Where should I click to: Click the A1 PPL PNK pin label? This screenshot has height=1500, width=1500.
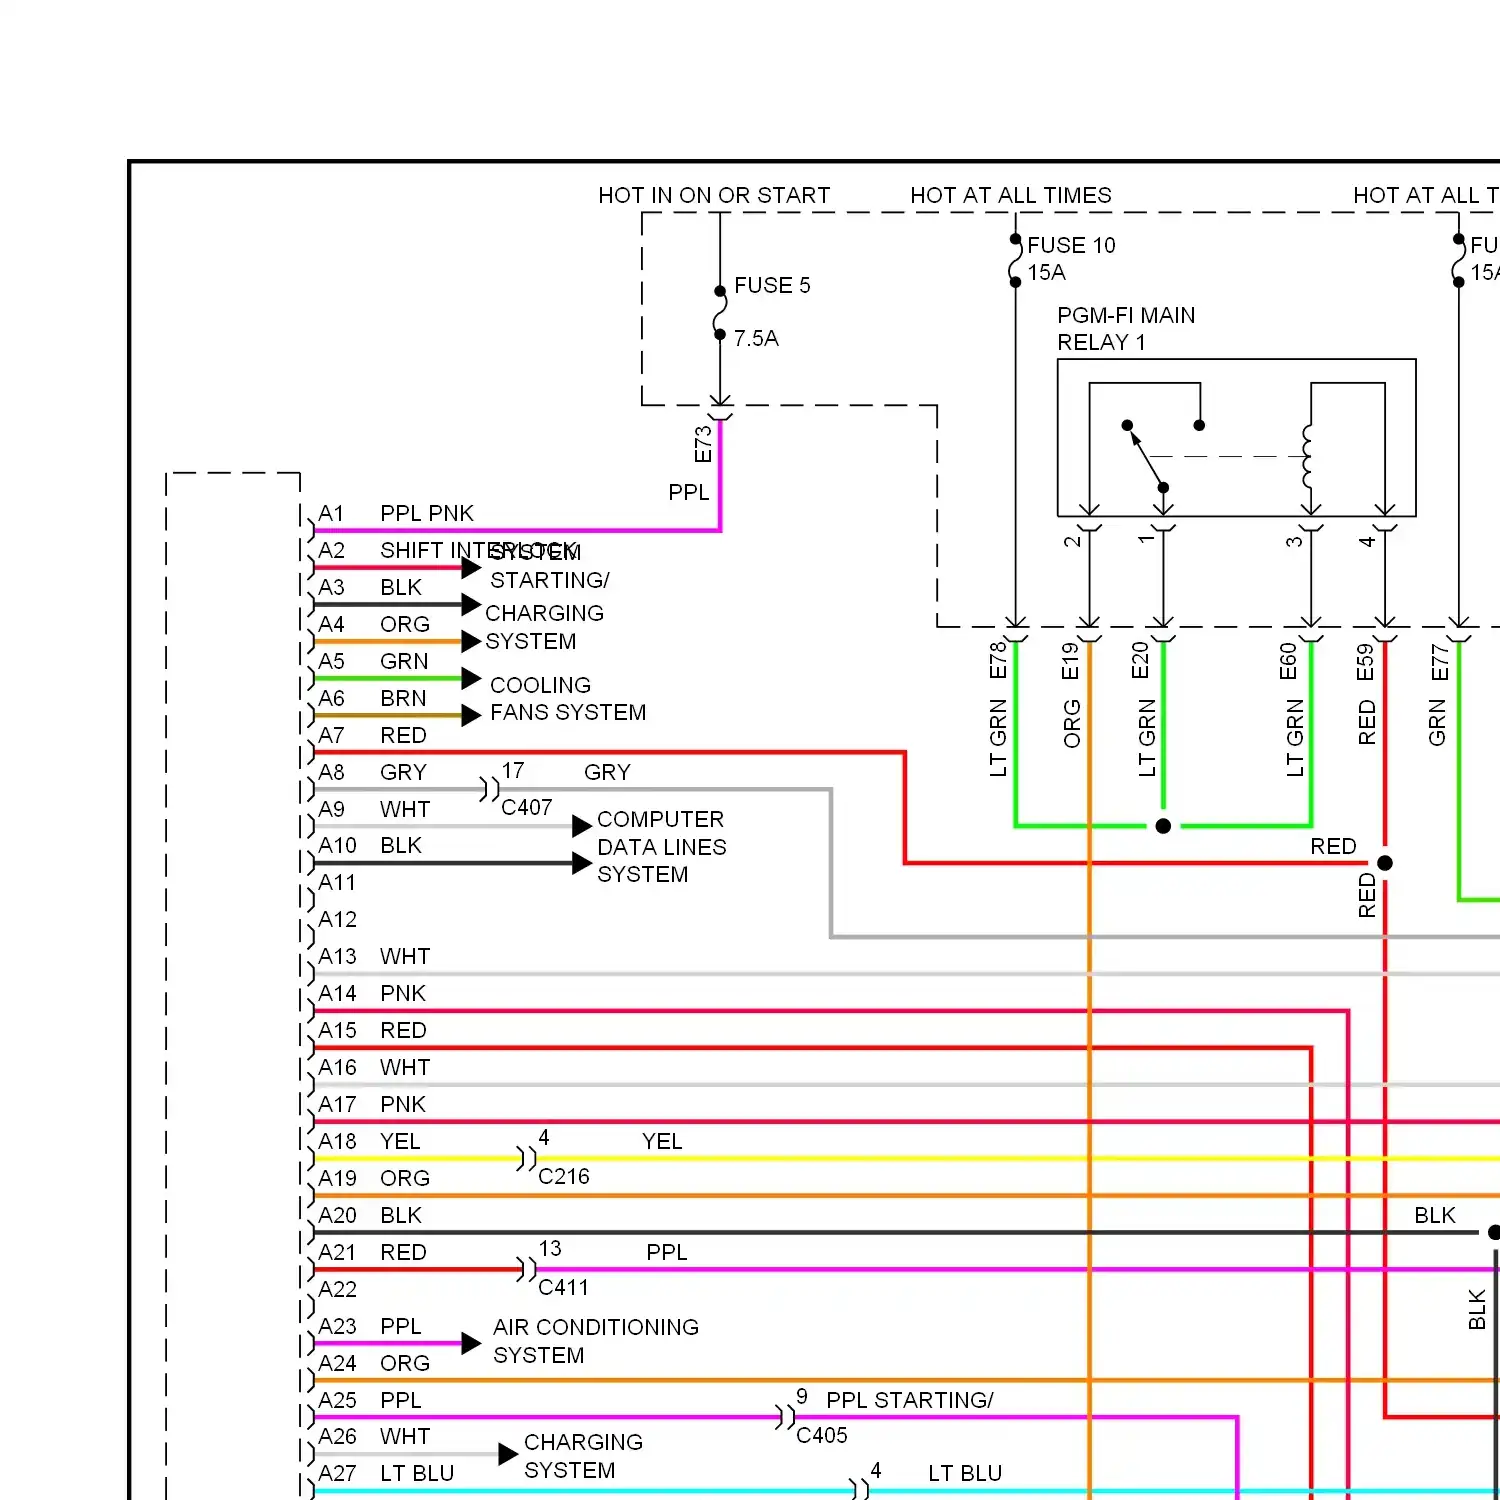click(x=396, y=513)
